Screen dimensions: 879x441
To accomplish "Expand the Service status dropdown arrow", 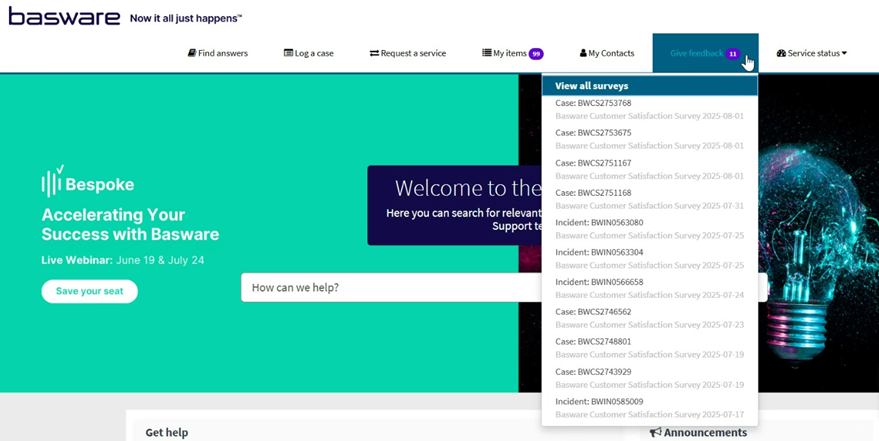I will [x=844, y=53].
